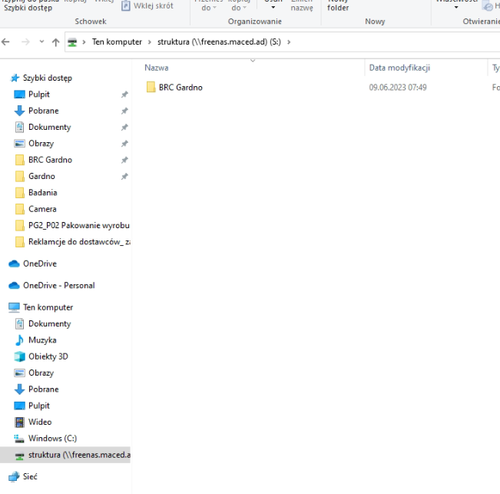
Task: Go up one folder level arrow
Action: click(x=56, y=42)
